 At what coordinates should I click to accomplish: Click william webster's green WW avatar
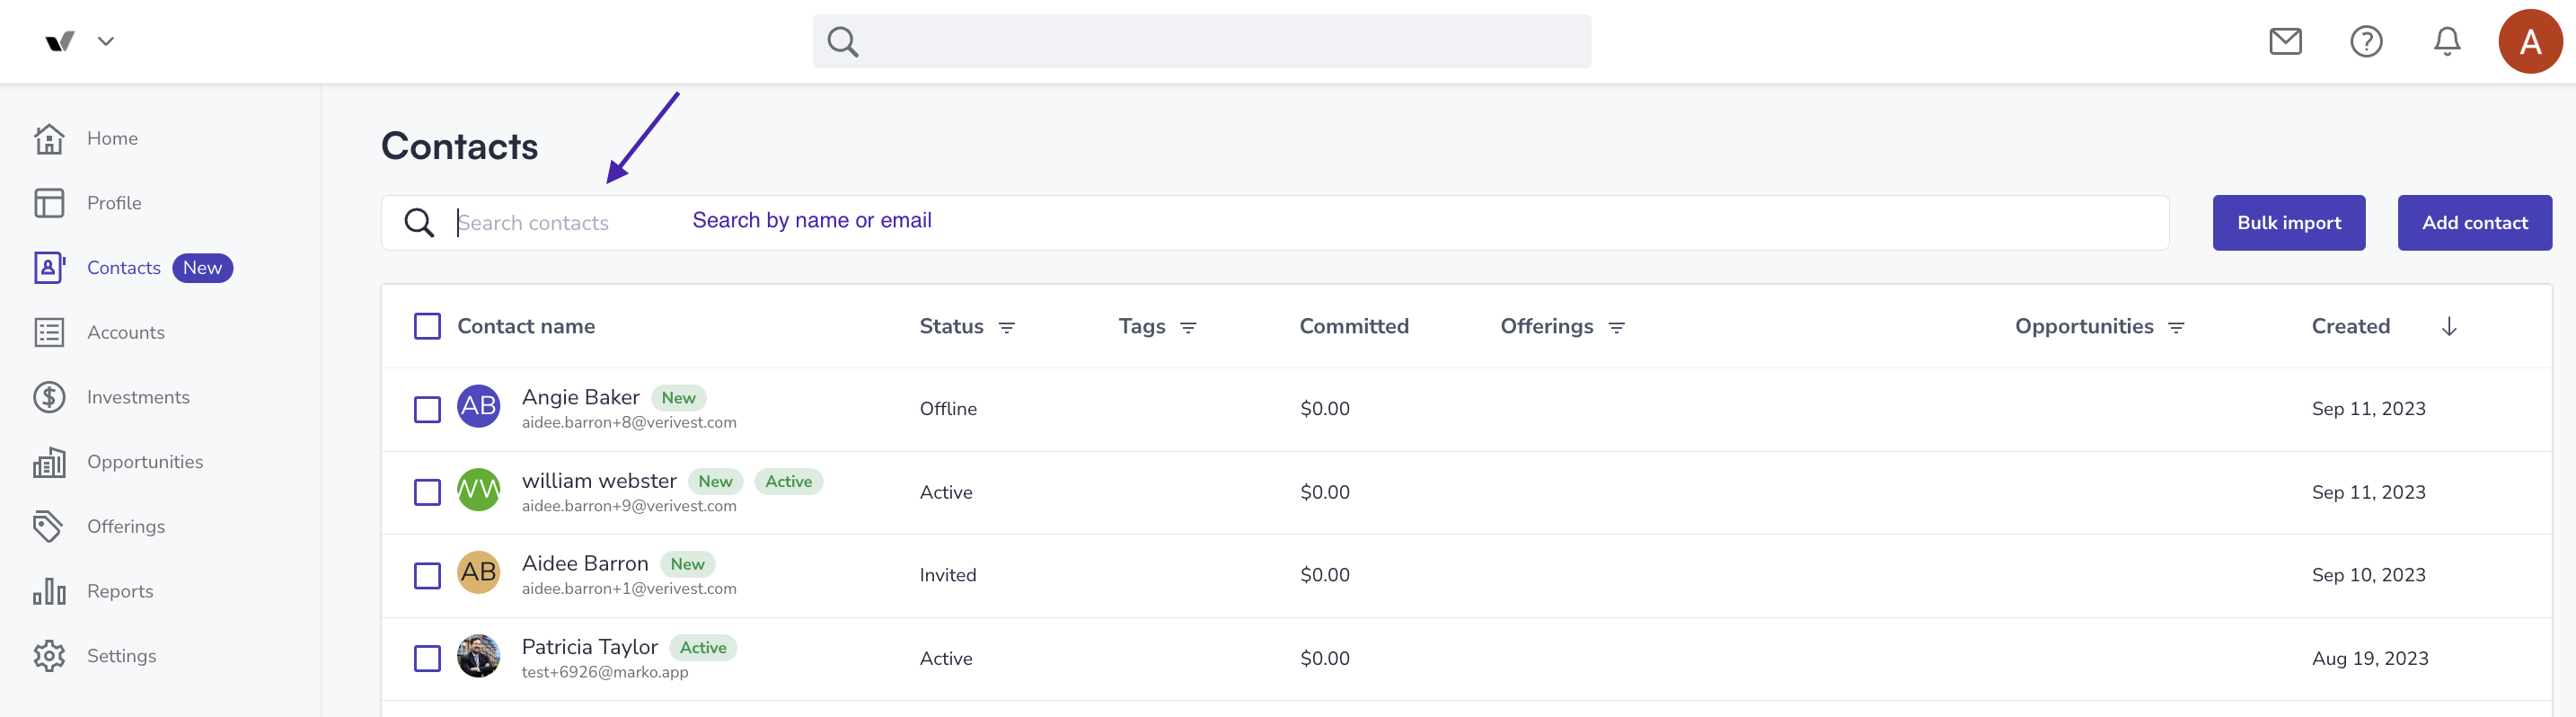(x=478, y=489)
